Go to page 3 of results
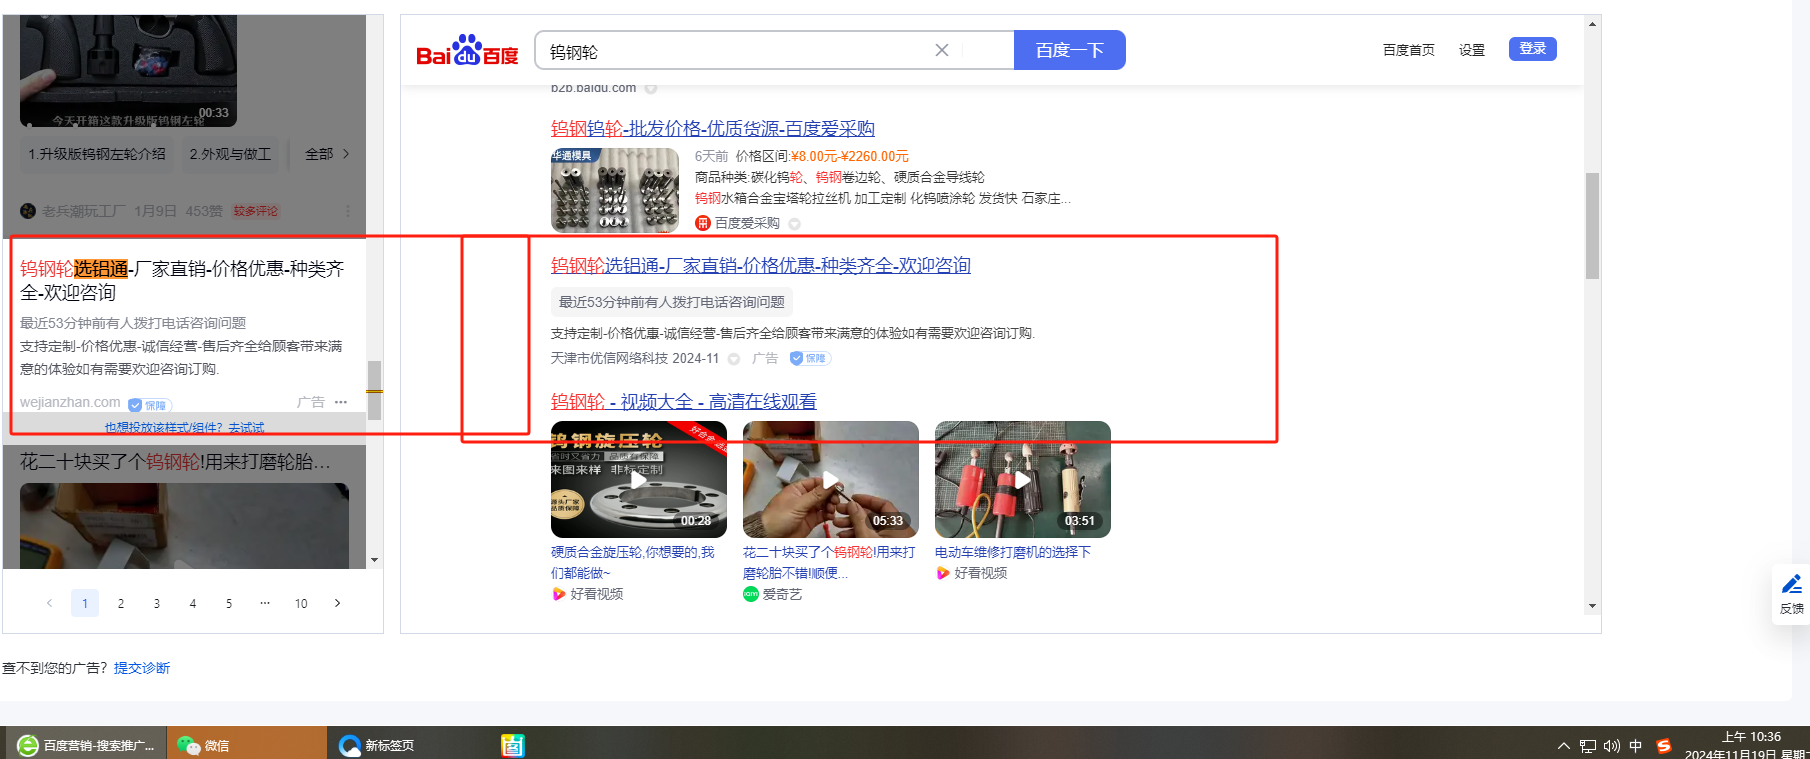The height and width of the screenshot is (759, 1810). coord(157,603)
